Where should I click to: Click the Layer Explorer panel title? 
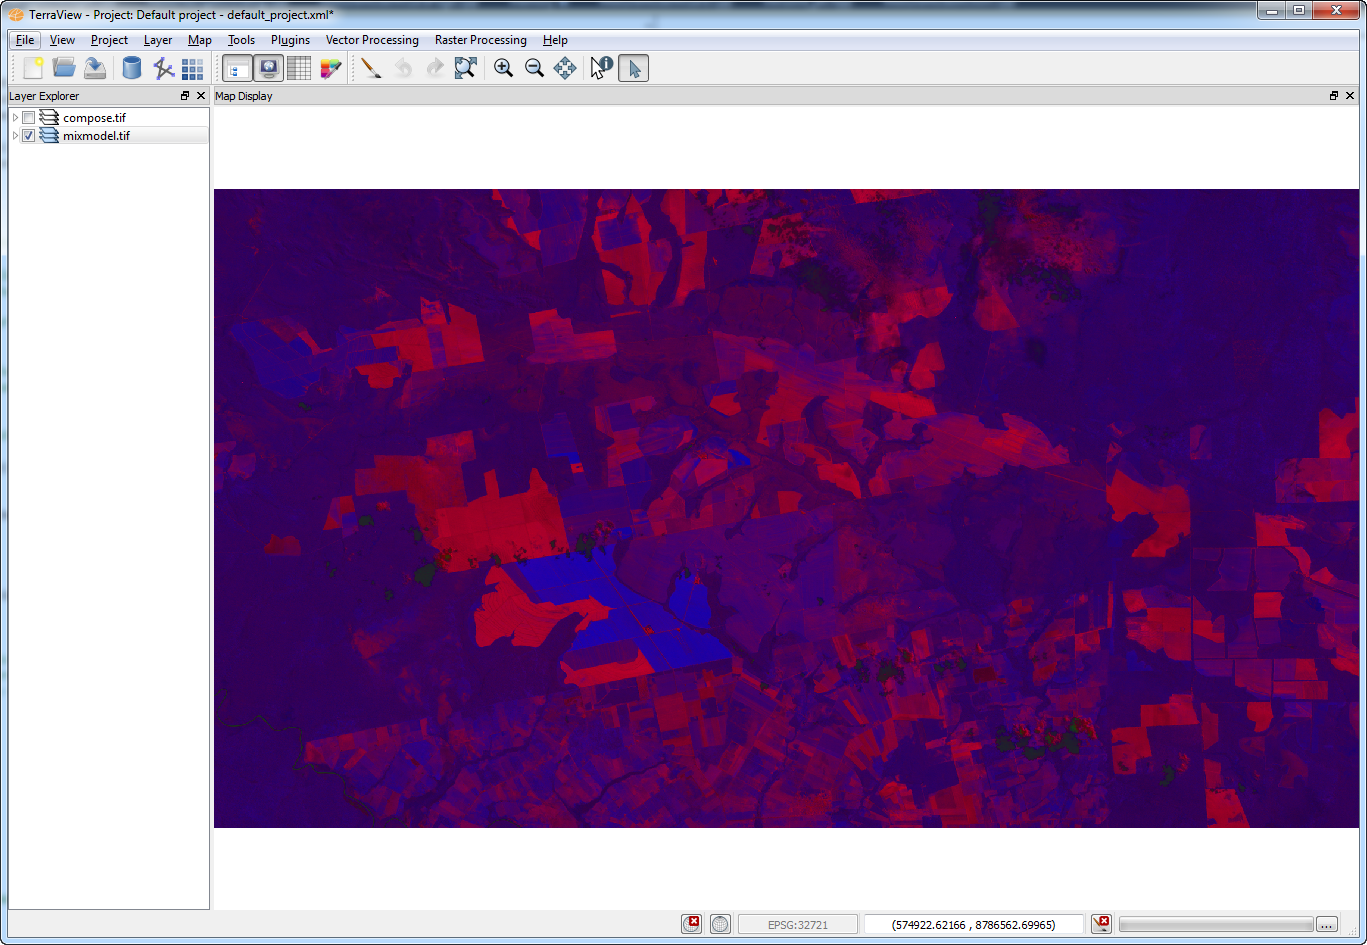pyautogui.click(x=43, y=96)
